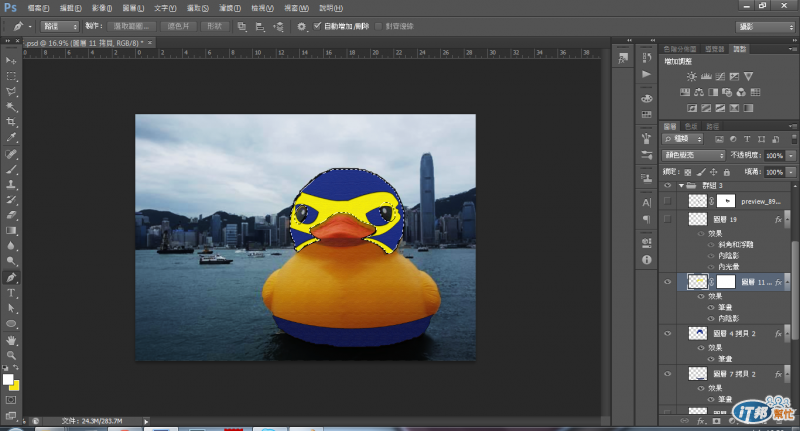800x431 pixels.
Task: Select the Clone Stamp tool
Action: pos(11,185)
